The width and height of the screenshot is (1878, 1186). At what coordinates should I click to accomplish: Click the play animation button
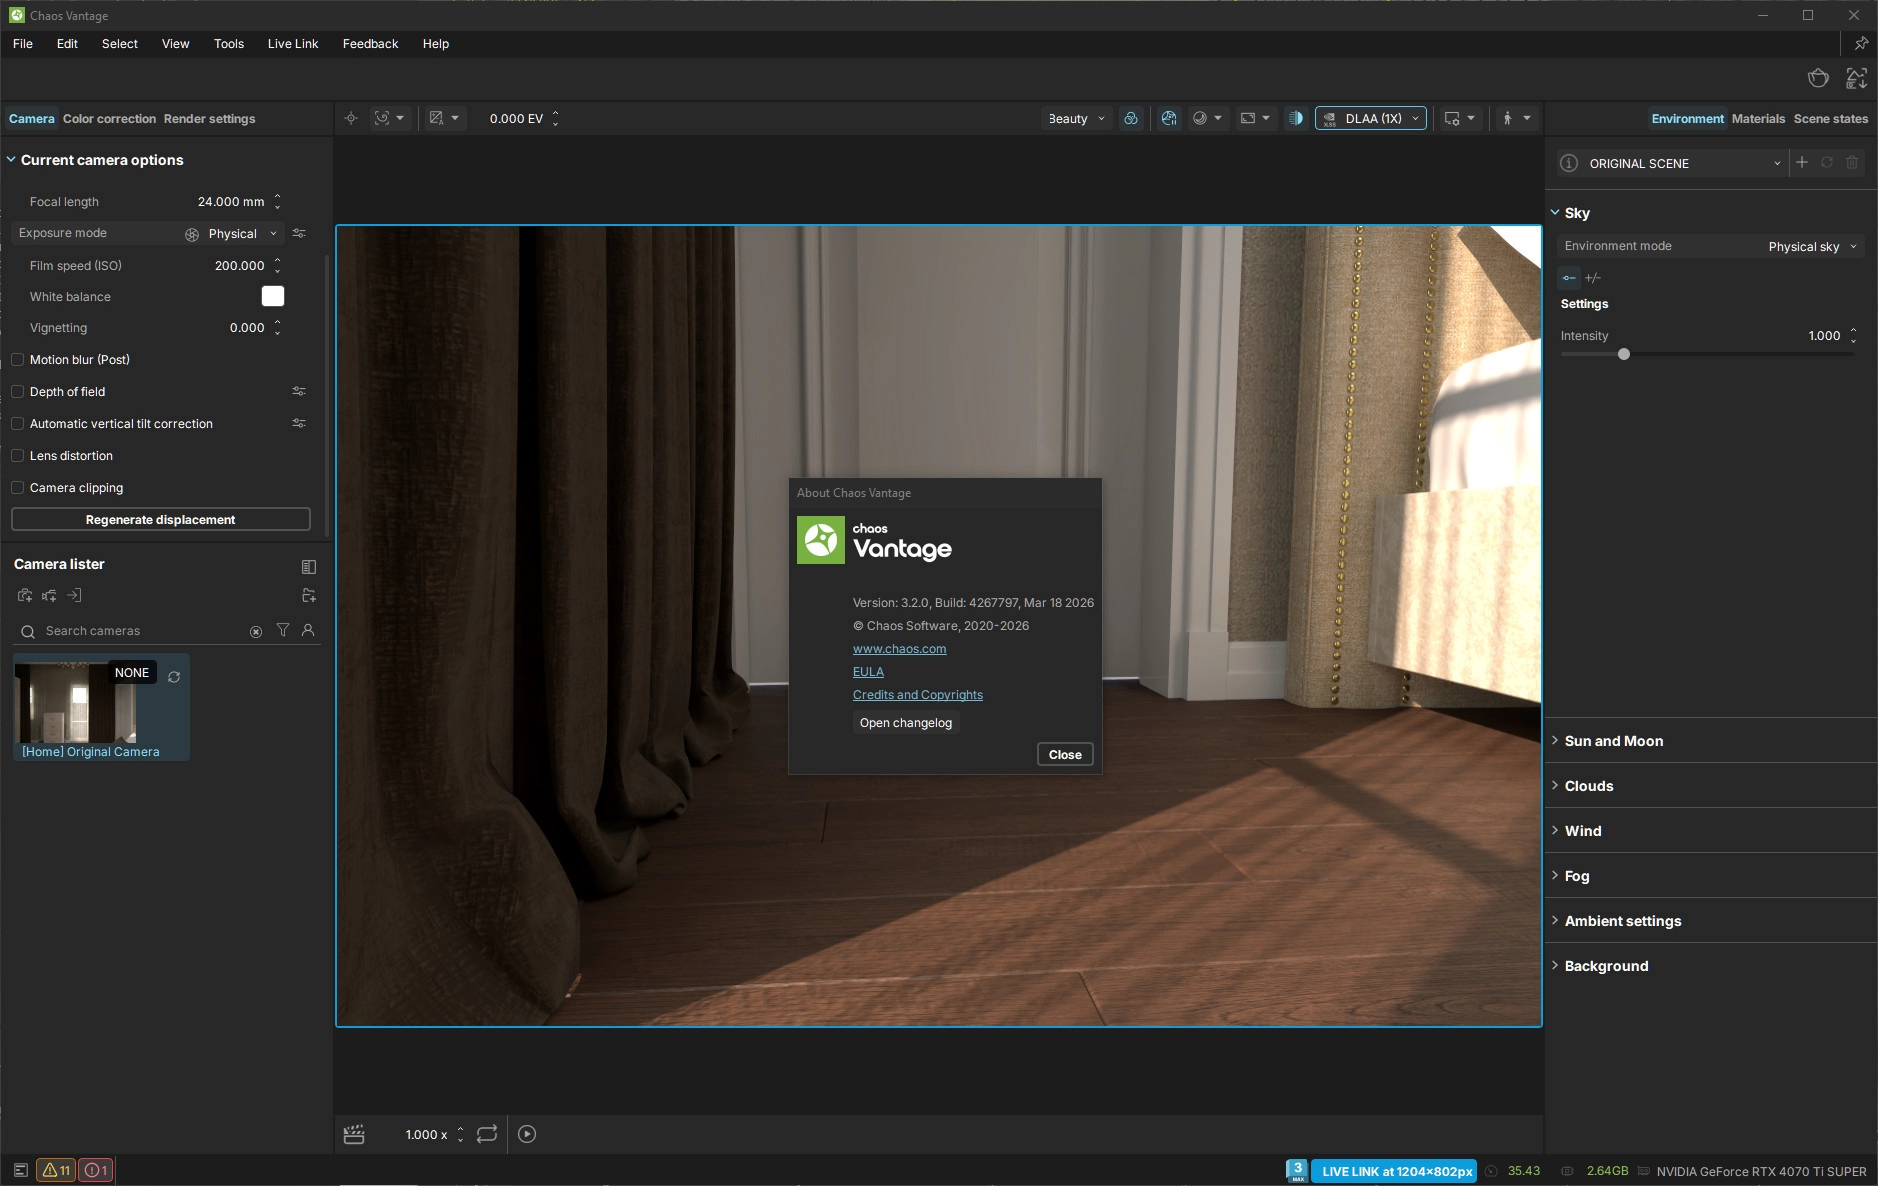click(x=527, y=1134)
